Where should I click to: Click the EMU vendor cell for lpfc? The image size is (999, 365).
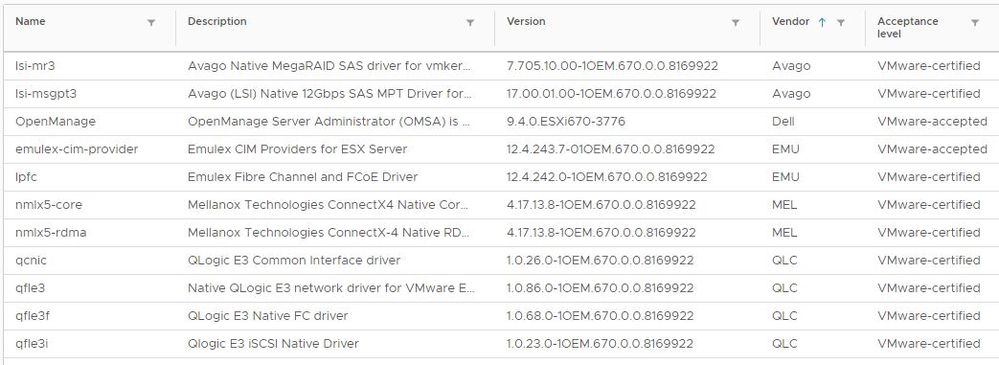point(786,177)
